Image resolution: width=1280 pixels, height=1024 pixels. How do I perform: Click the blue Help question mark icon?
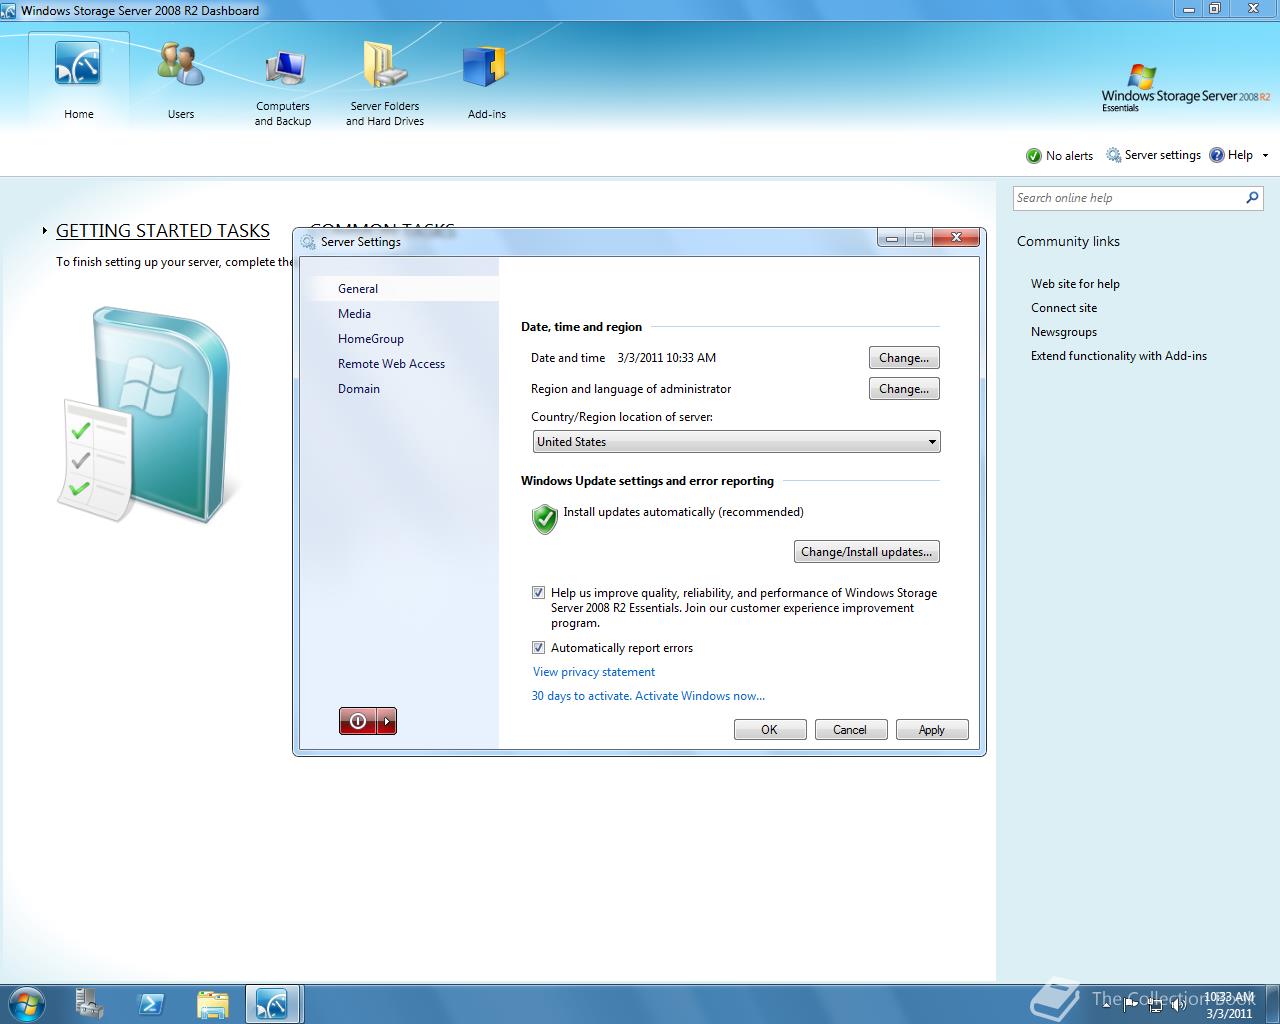(1217, 155)
